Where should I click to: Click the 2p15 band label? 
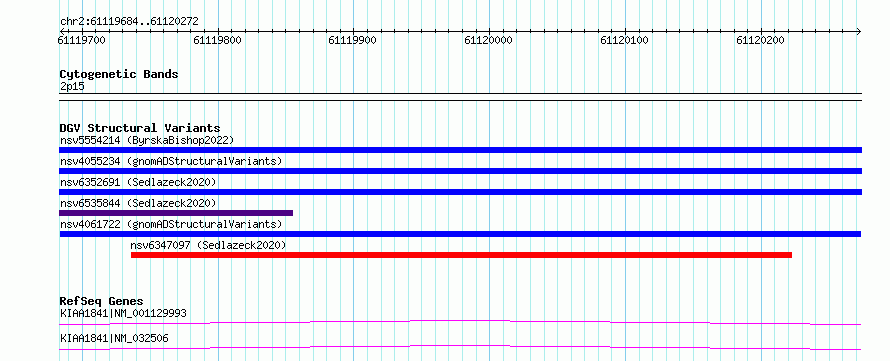(72, 87)
